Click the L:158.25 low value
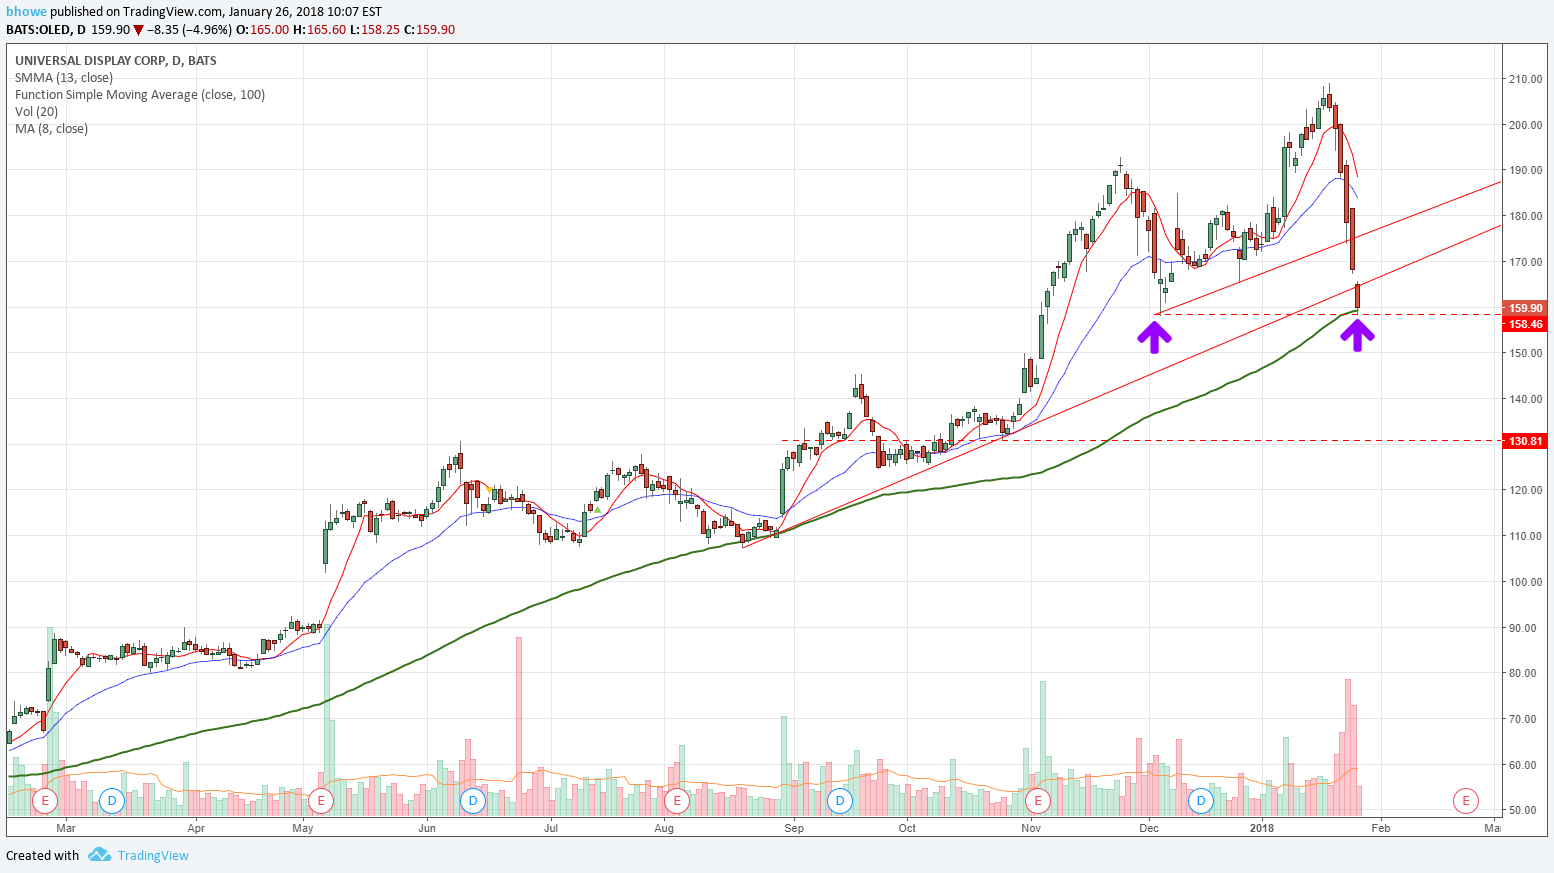1554x873 pixels. point(374,30)
